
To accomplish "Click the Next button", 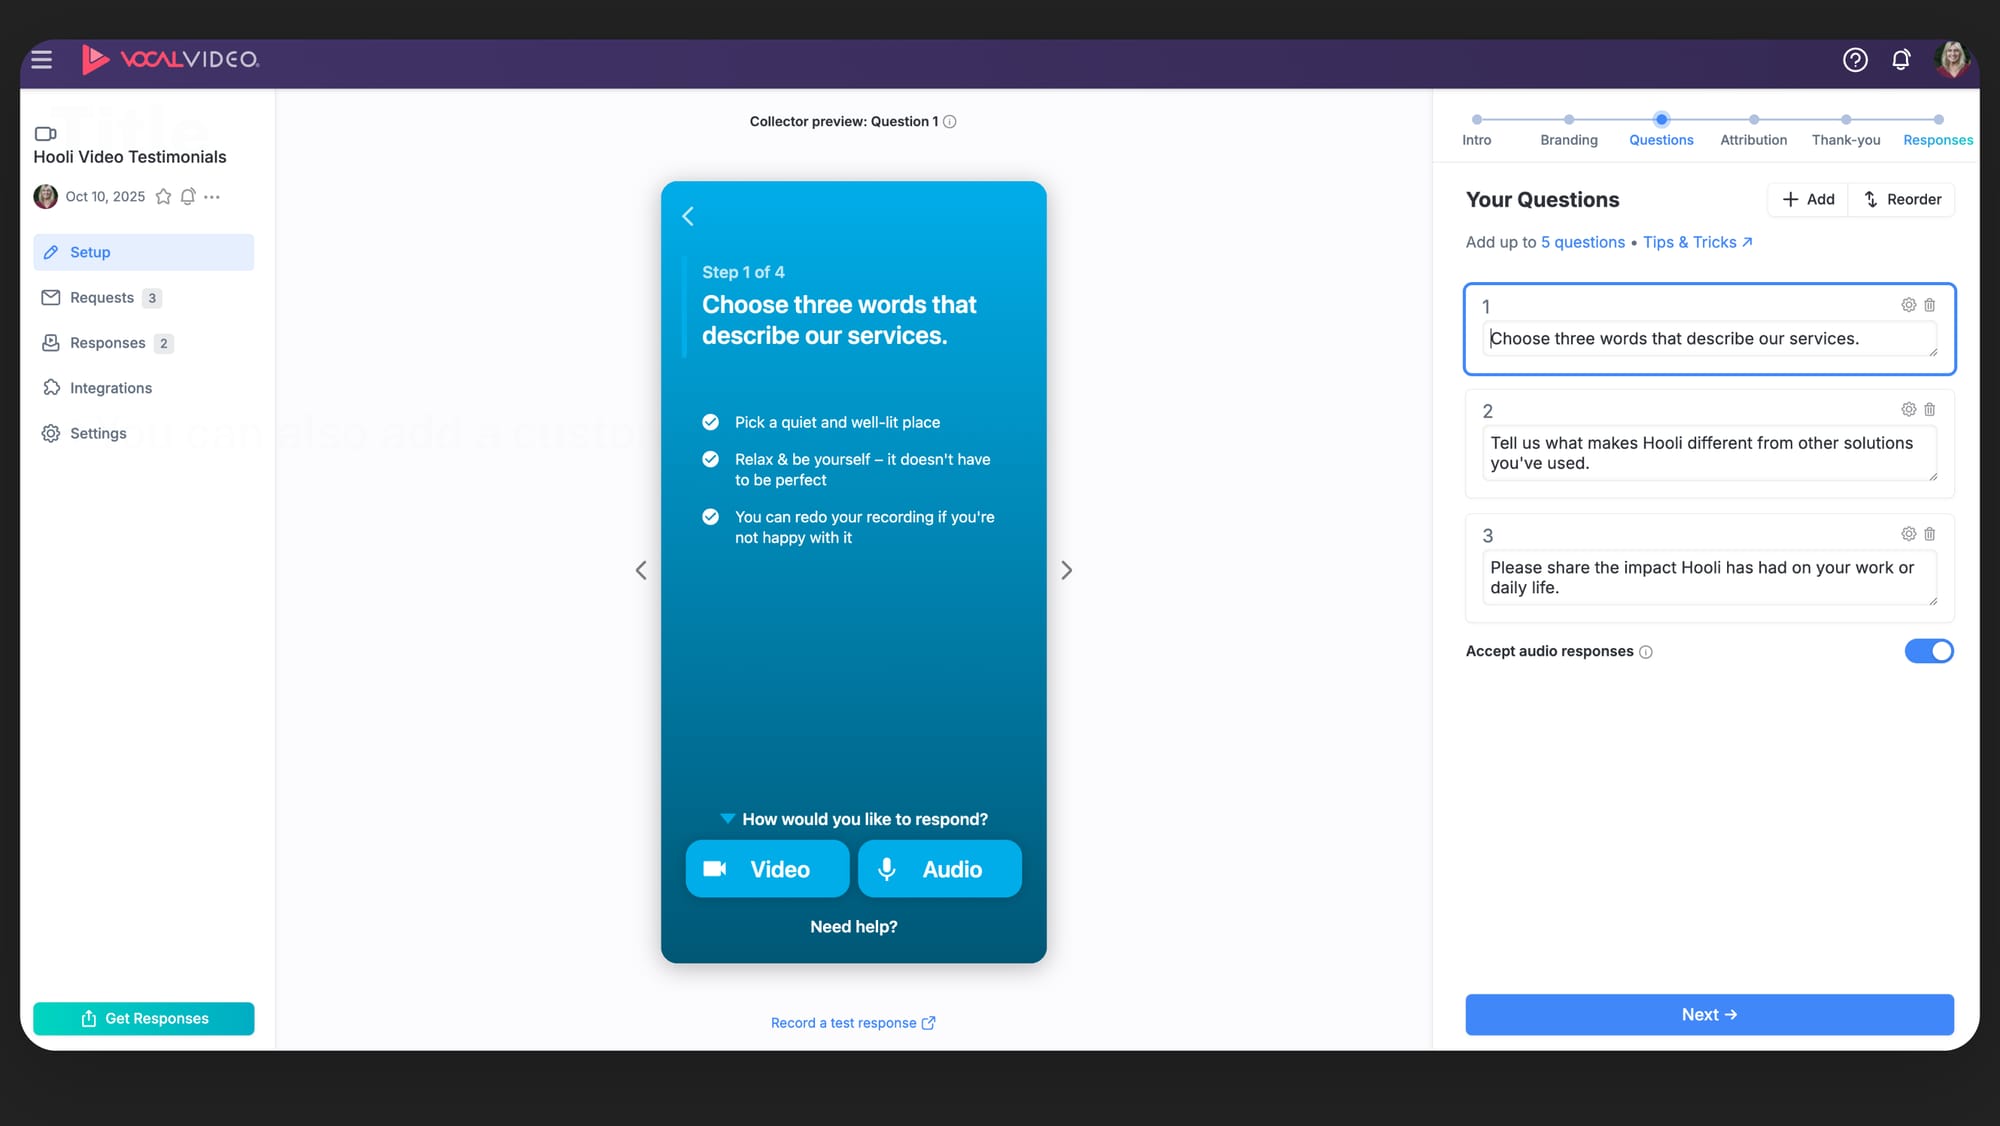I will [1708, 1014].
